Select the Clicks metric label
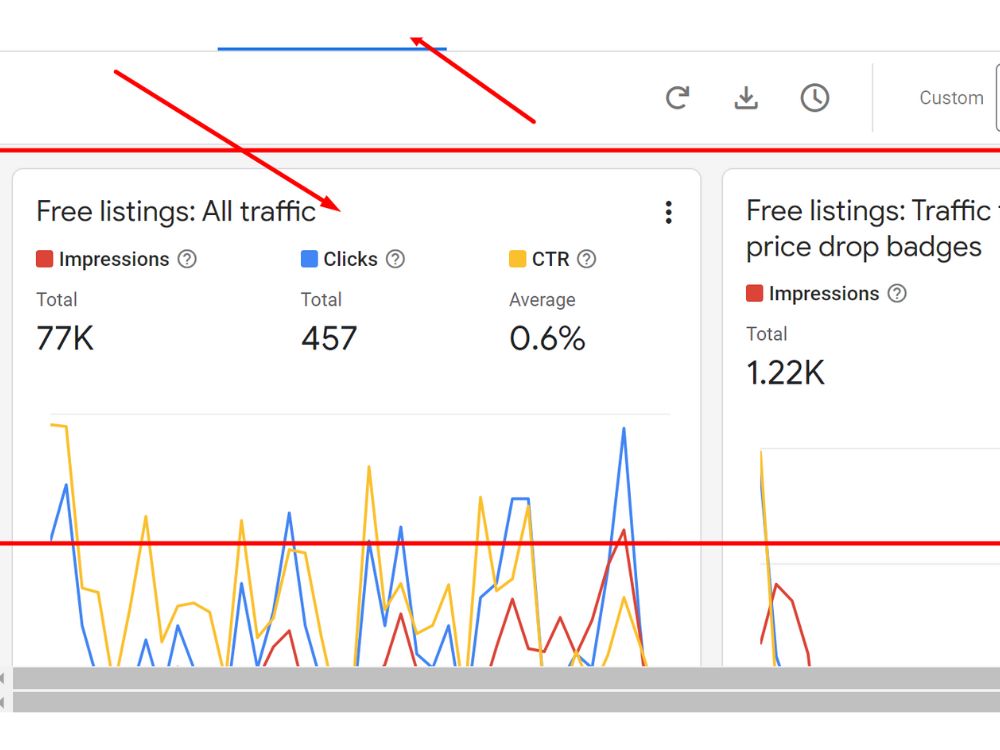This screenshot has width=1000, height=750. click(350, 259)
